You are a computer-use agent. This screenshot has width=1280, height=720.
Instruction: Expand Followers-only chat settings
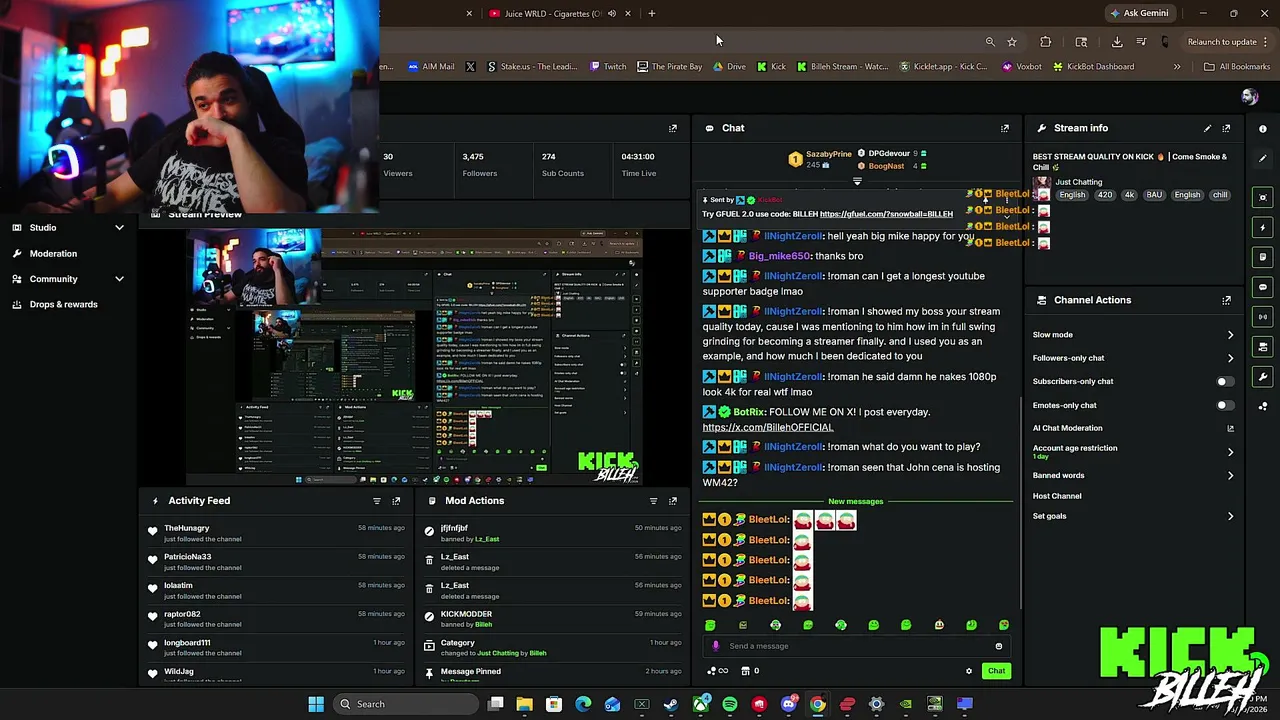tap(1230, 358)
